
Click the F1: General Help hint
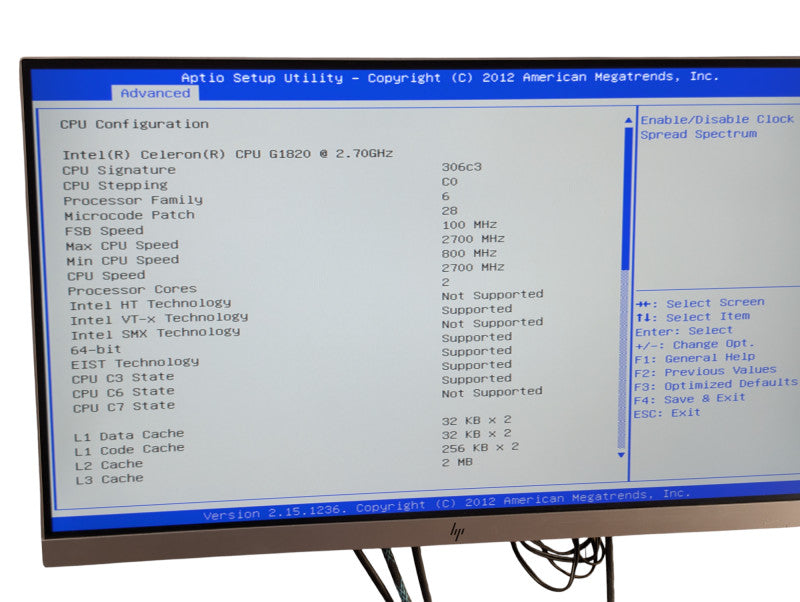[x=695, y=358]
